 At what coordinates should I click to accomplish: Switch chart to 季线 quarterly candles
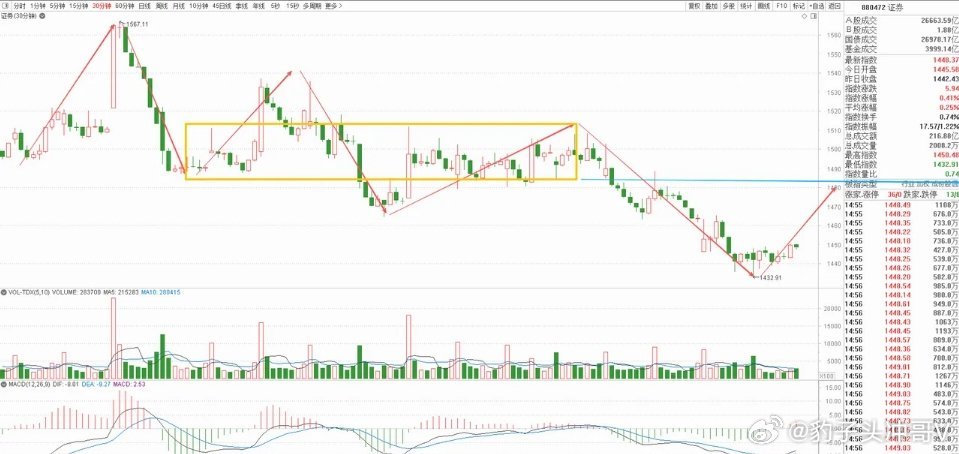tap(242, 6)
